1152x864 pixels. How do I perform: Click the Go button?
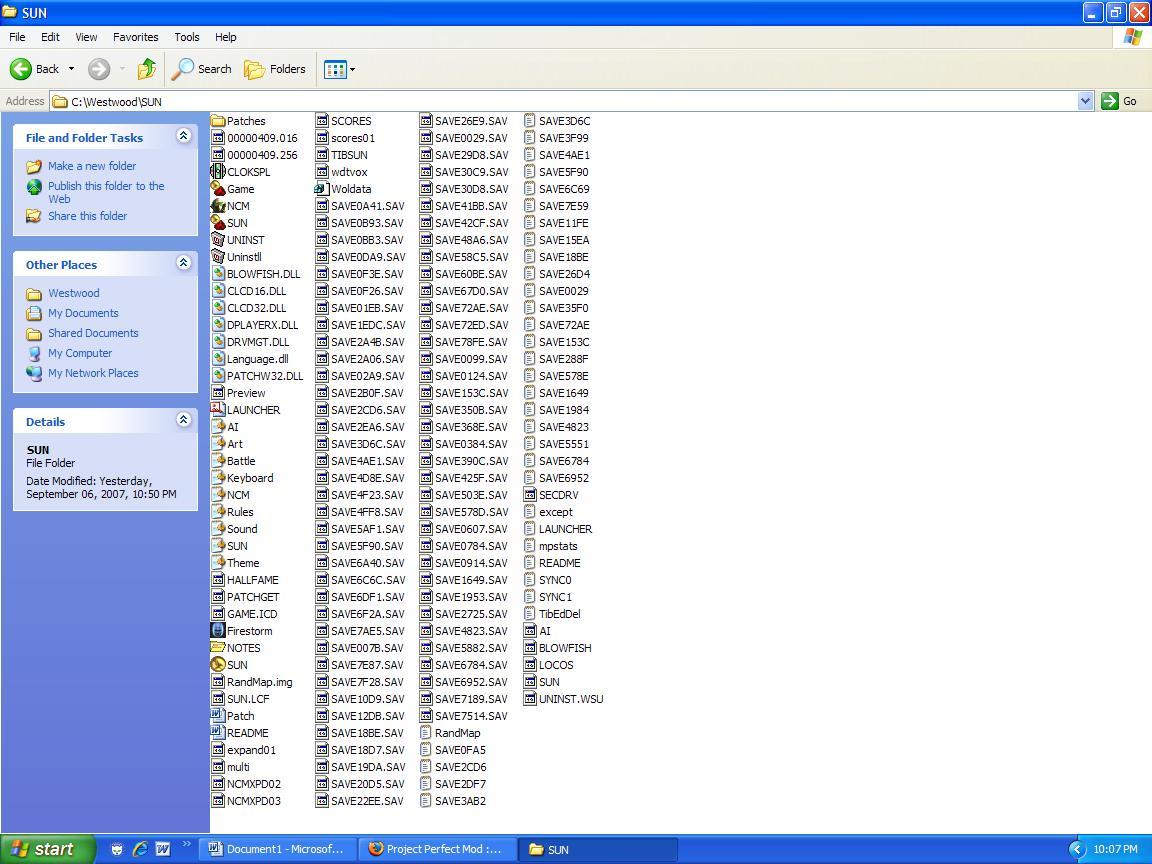1119,101
